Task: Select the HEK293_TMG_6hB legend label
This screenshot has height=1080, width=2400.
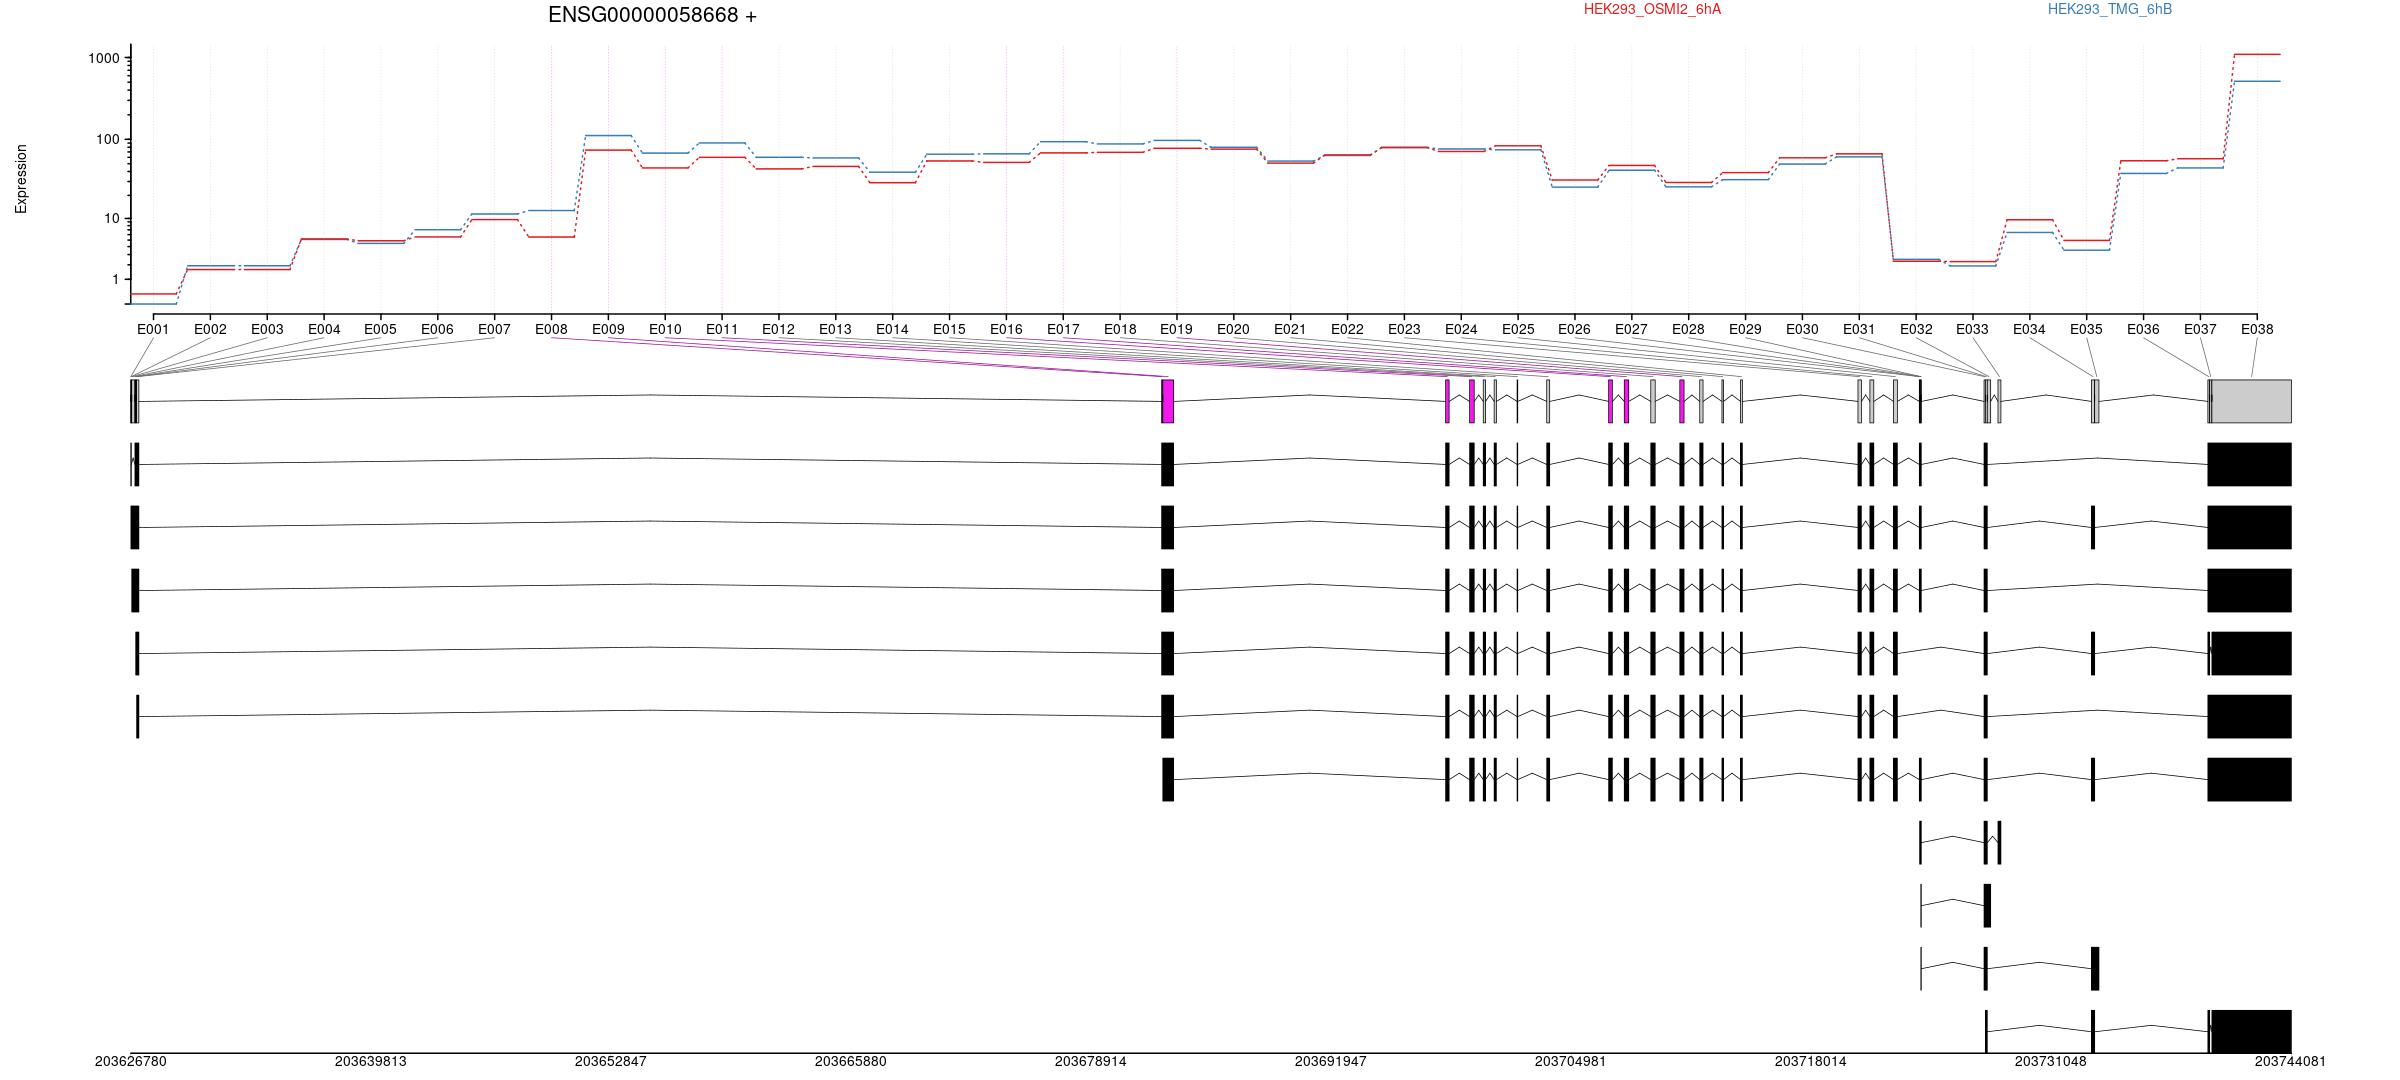Action: (x=2110, y=9)
